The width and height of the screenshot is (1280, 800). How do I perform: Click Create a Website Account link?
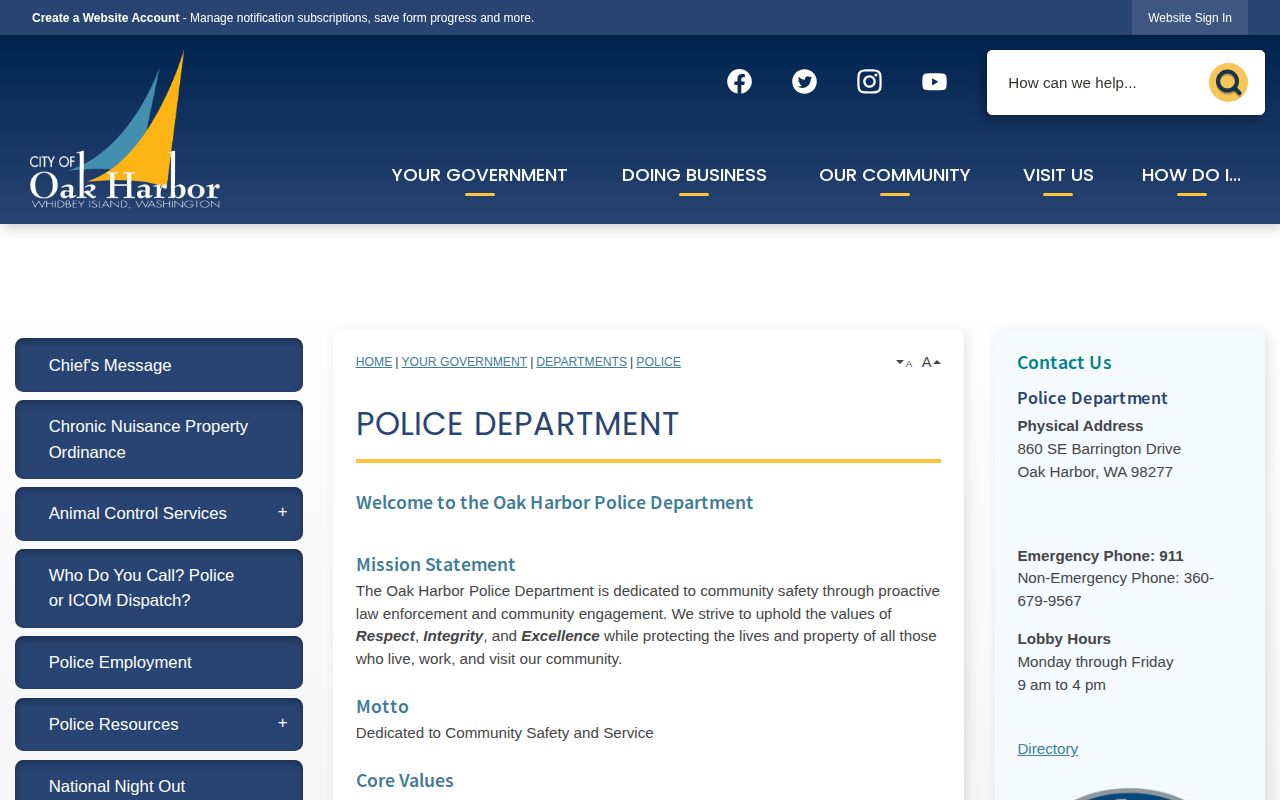pos(106,18)
